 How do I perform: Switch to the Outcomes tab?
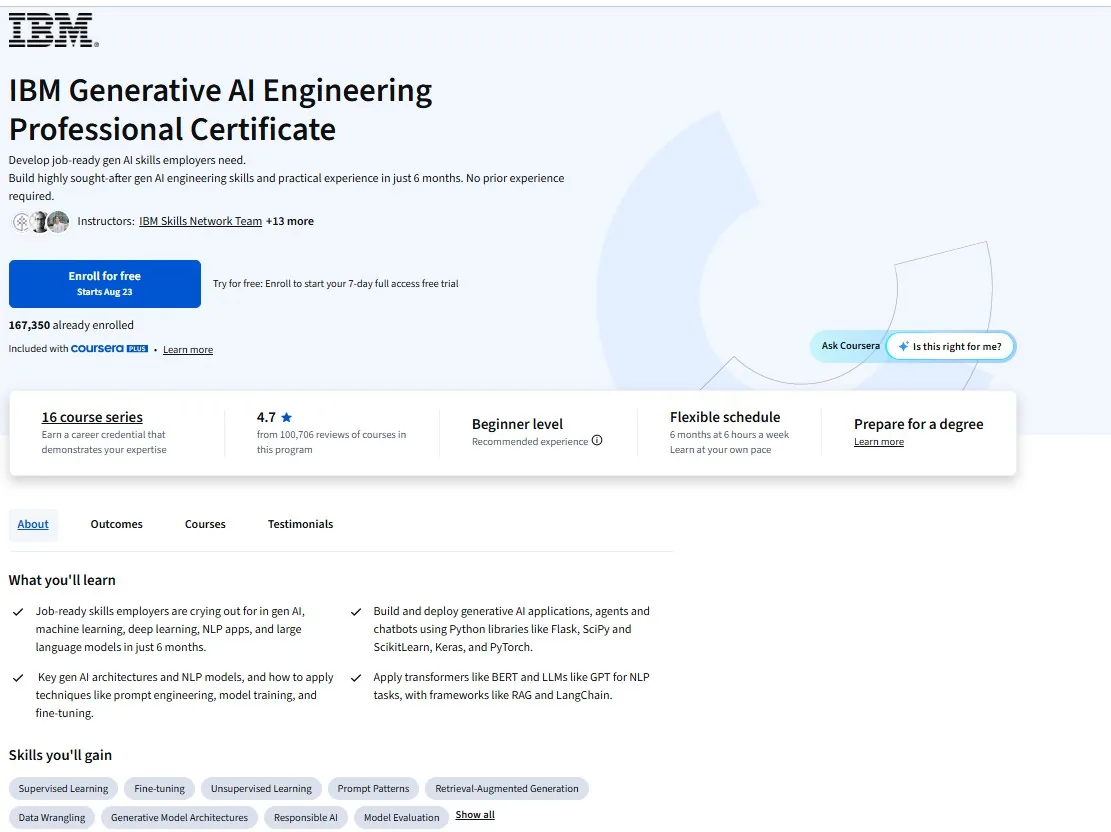[116, 524]
